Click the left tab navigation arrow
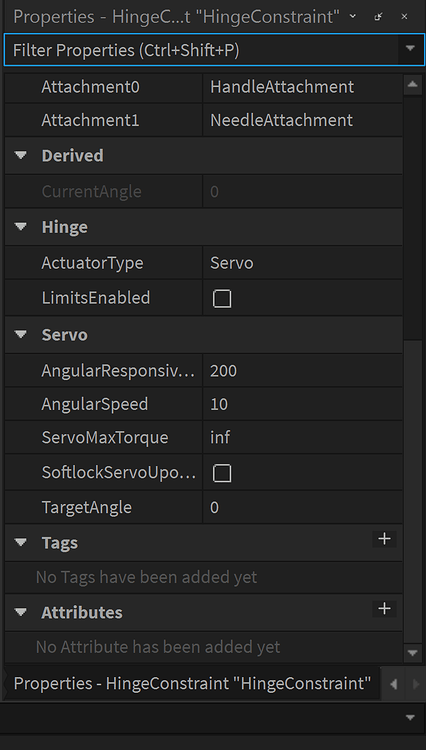The height and width of the screenshot is (750, 426). (x=393, y=684)
